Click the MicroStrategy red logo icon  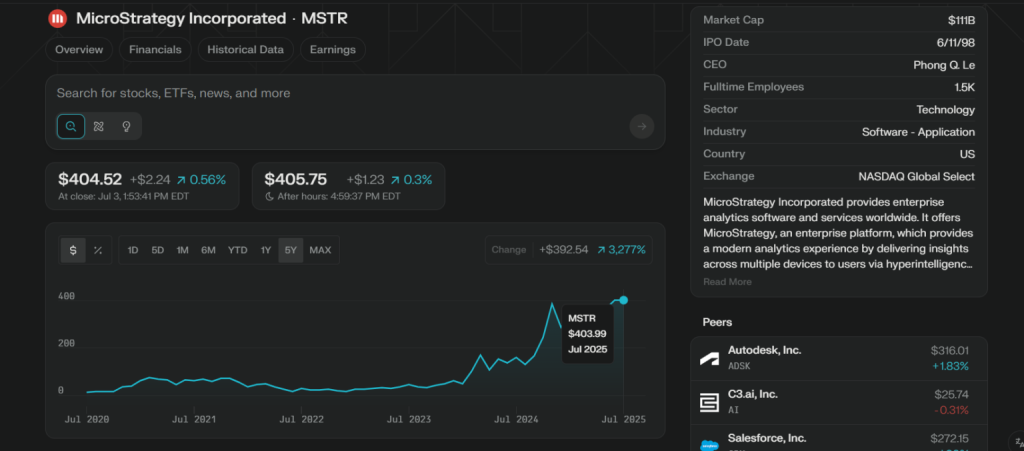click(58, 19)
